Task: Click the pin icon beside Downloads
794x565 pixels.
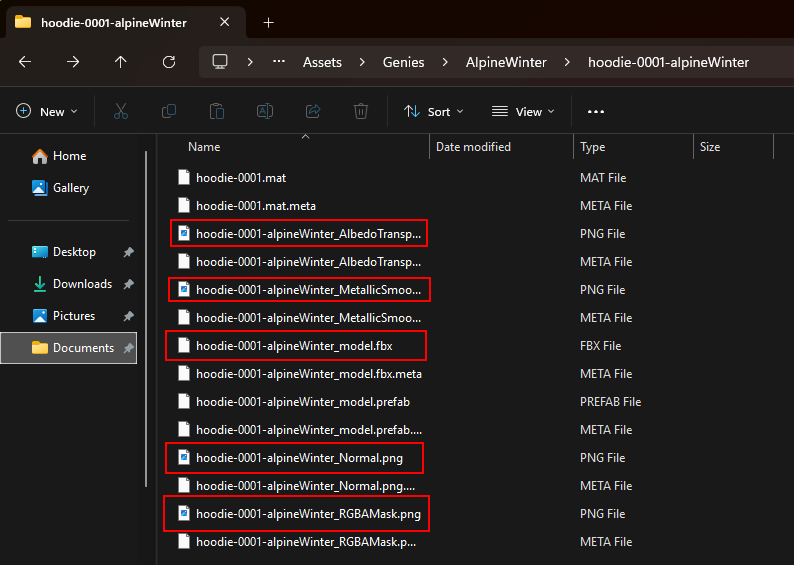Action: pyautogui.click(x=129, y=284)
